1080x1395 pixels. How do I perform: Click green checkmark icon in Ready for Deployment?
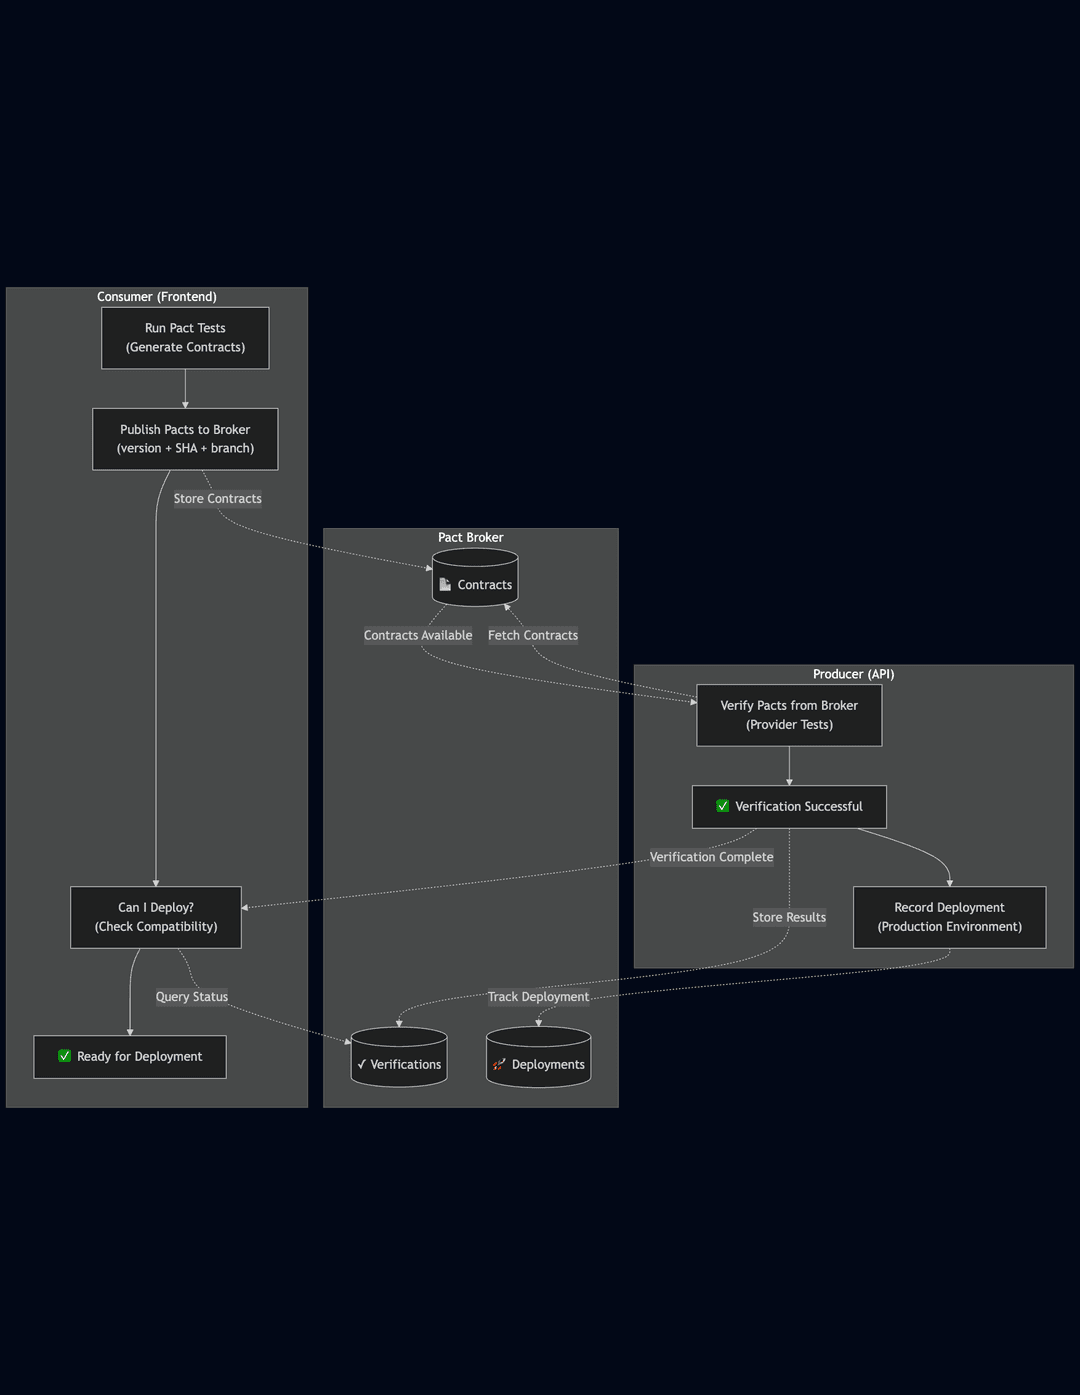(65, 1056)
